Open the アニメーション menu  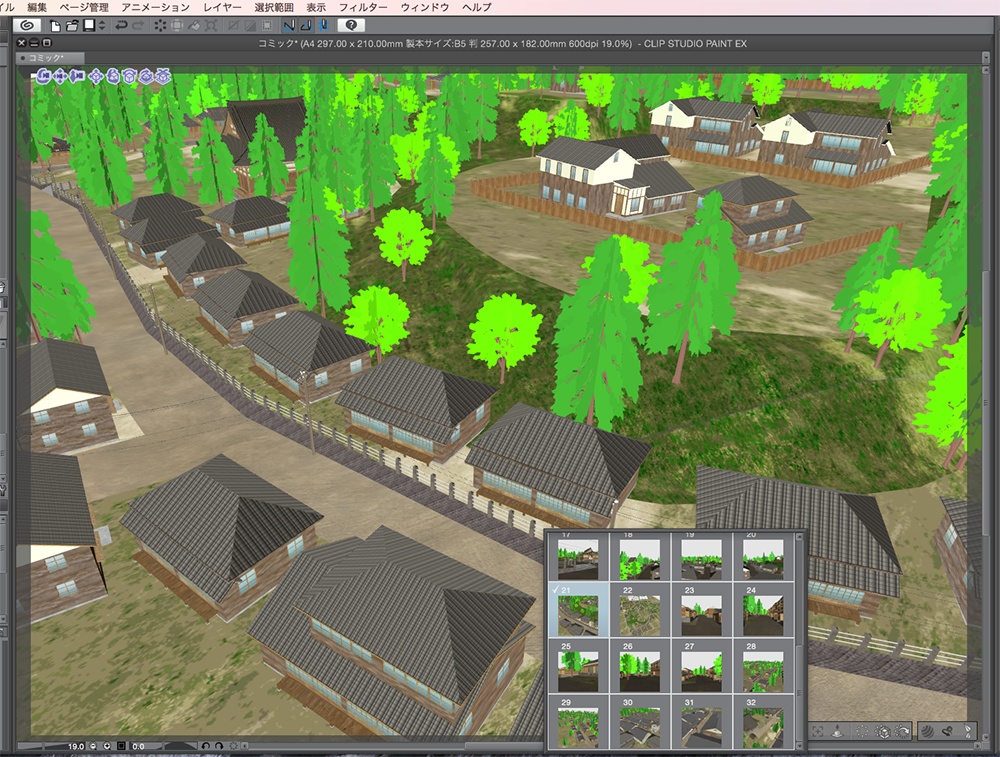(155, 7)
